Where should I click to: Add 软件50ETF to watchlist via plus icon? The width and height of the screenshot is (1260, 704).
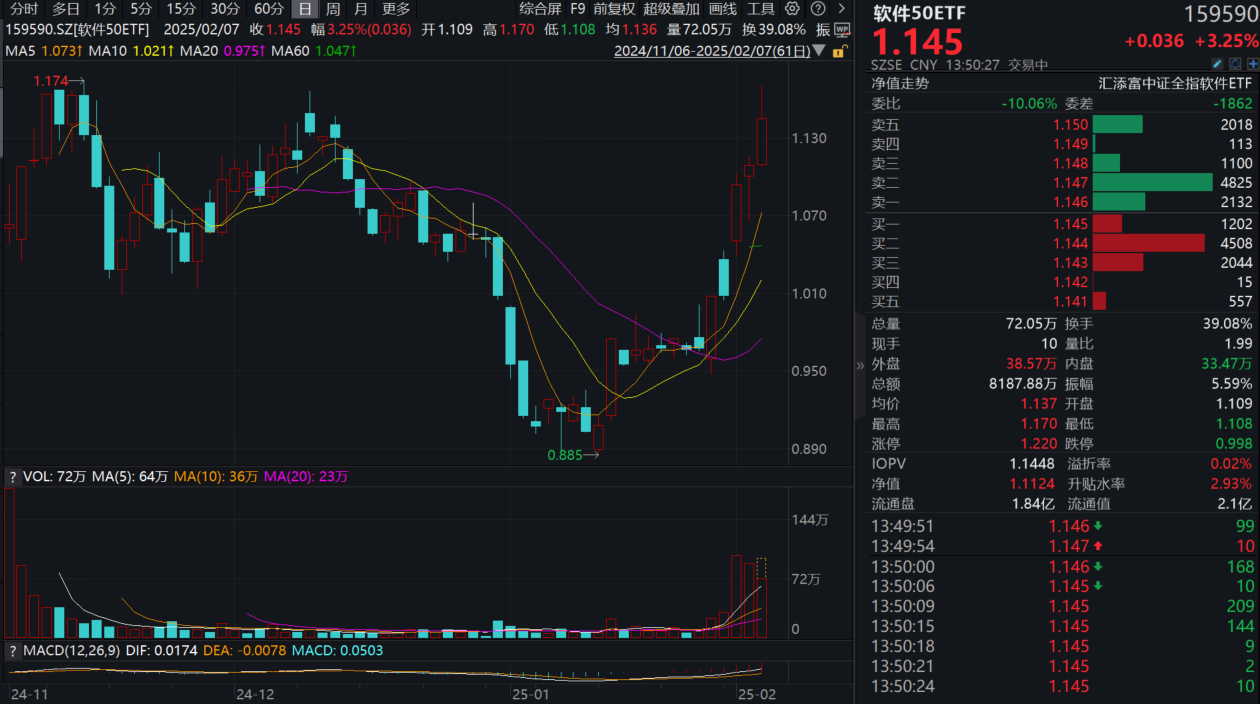pyautogui.click(x=1253, y=63)
